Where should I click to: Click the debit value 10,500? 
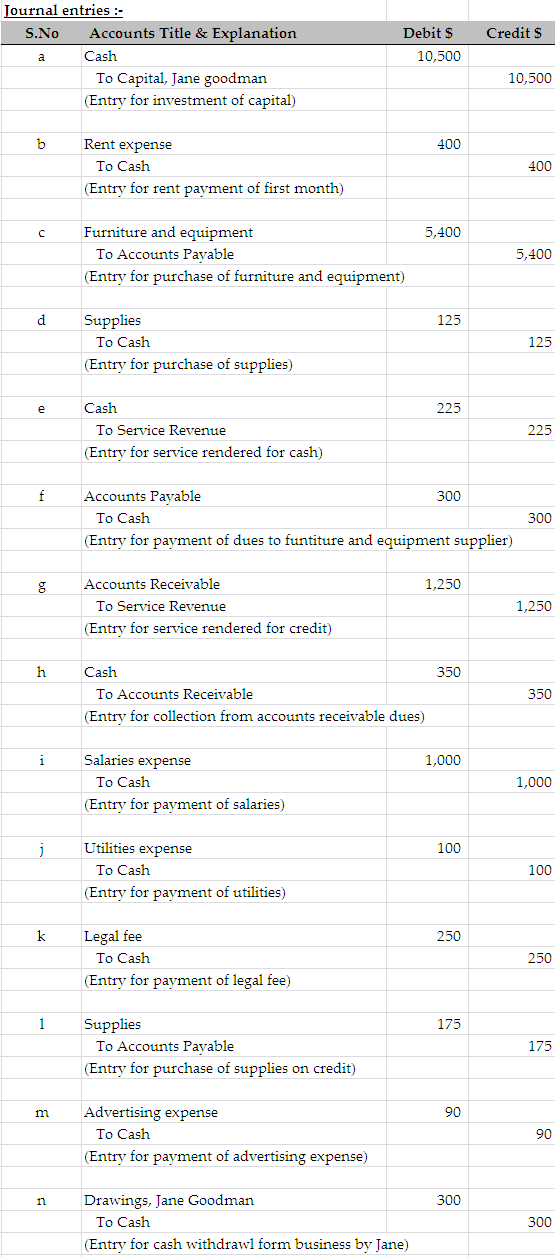(x=439, y=56)
